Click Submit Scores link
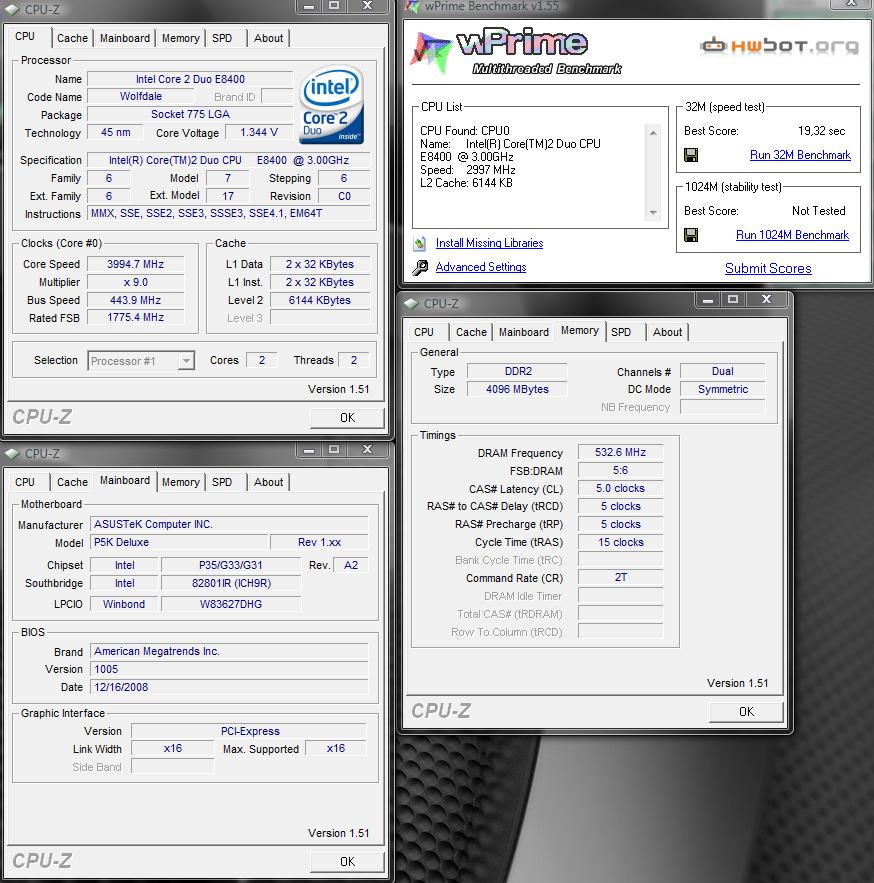The height and width of the screenshot is (883, 874). point(768,269)
